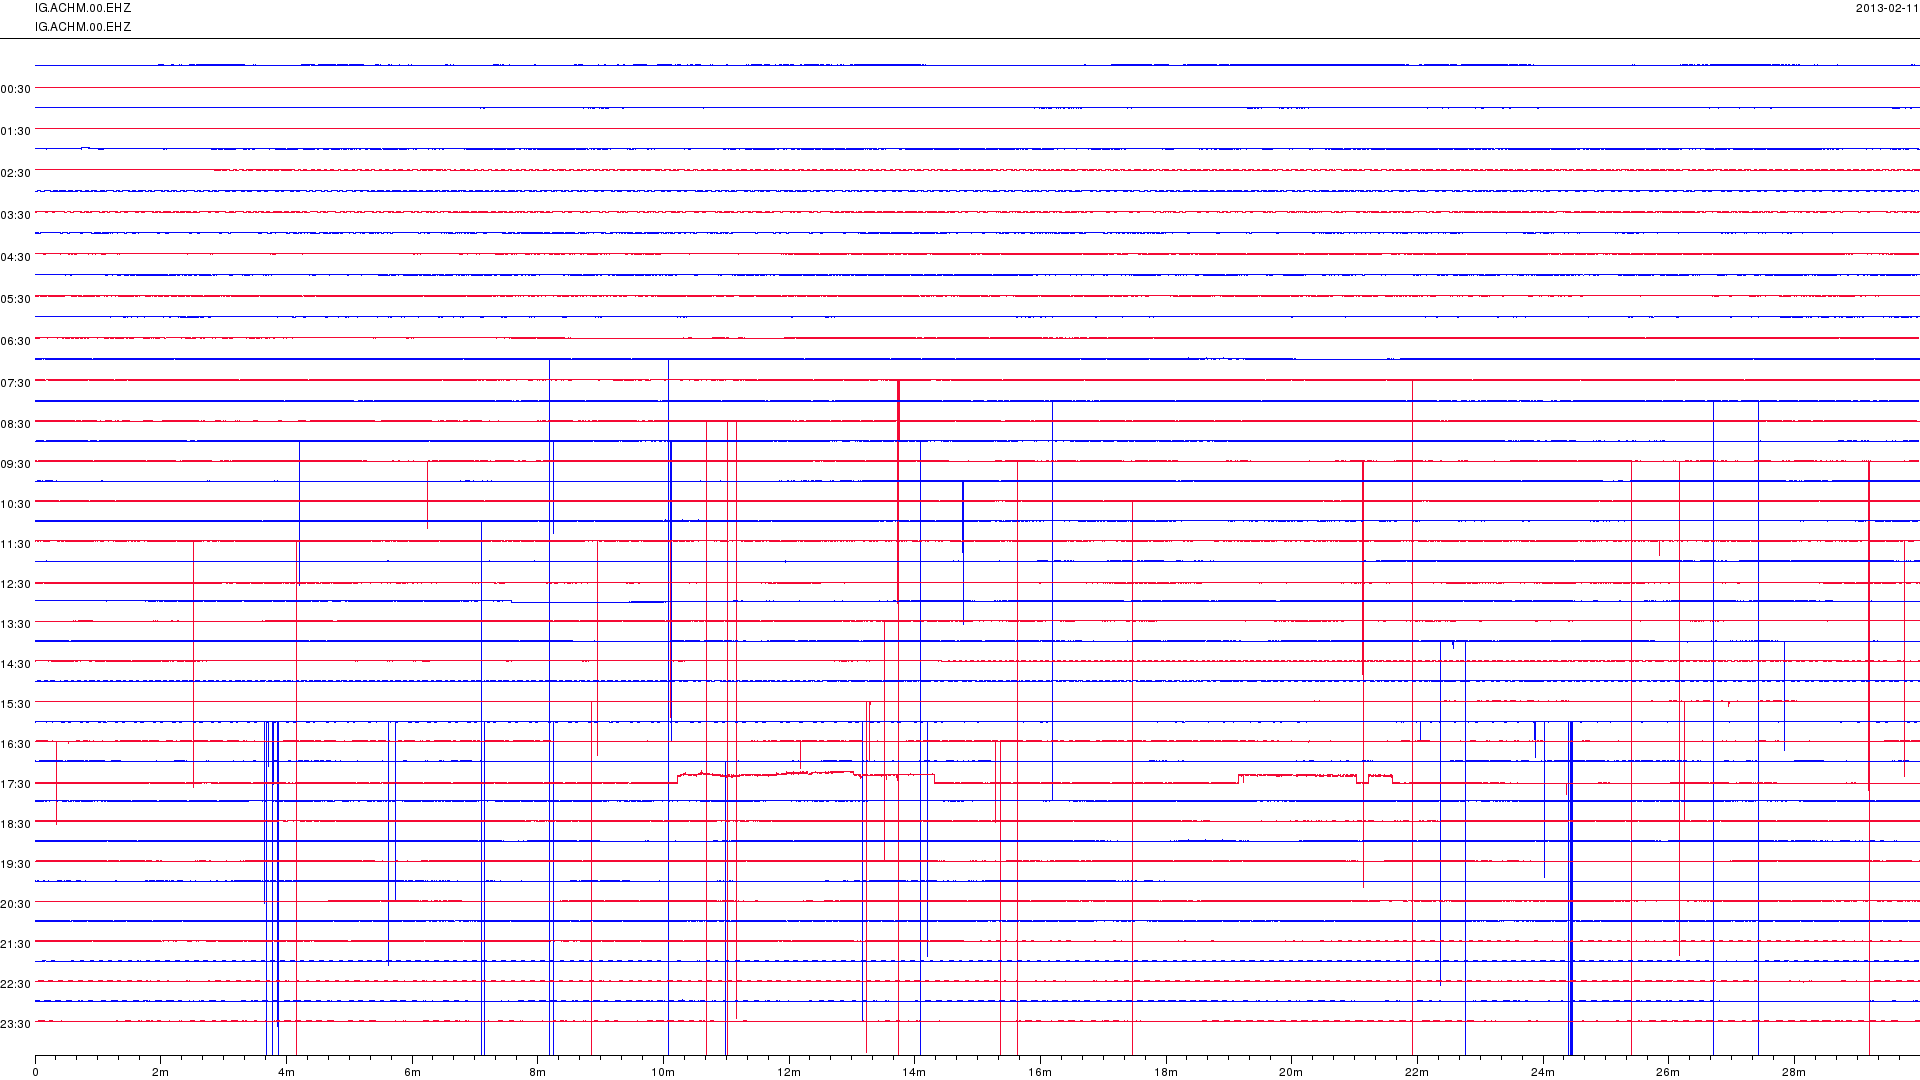The height and width of the screenshot is (1080, 1920).
Task: Select the 05:30 time row label
Action: pyautogui.click(x=16, y=299)
